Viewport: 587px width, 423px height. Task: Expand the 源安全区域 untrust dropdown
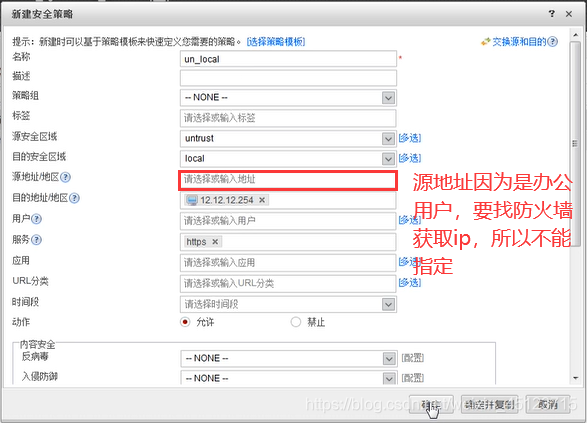(389, 139)
